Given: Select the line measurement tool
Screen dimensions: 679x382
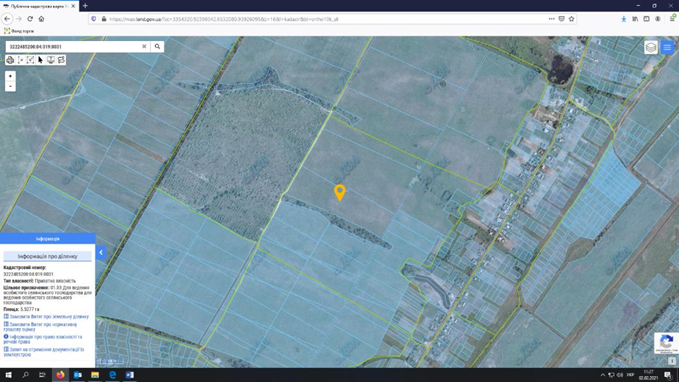Looking at the screenshot, I should click(x=20, y=60).
